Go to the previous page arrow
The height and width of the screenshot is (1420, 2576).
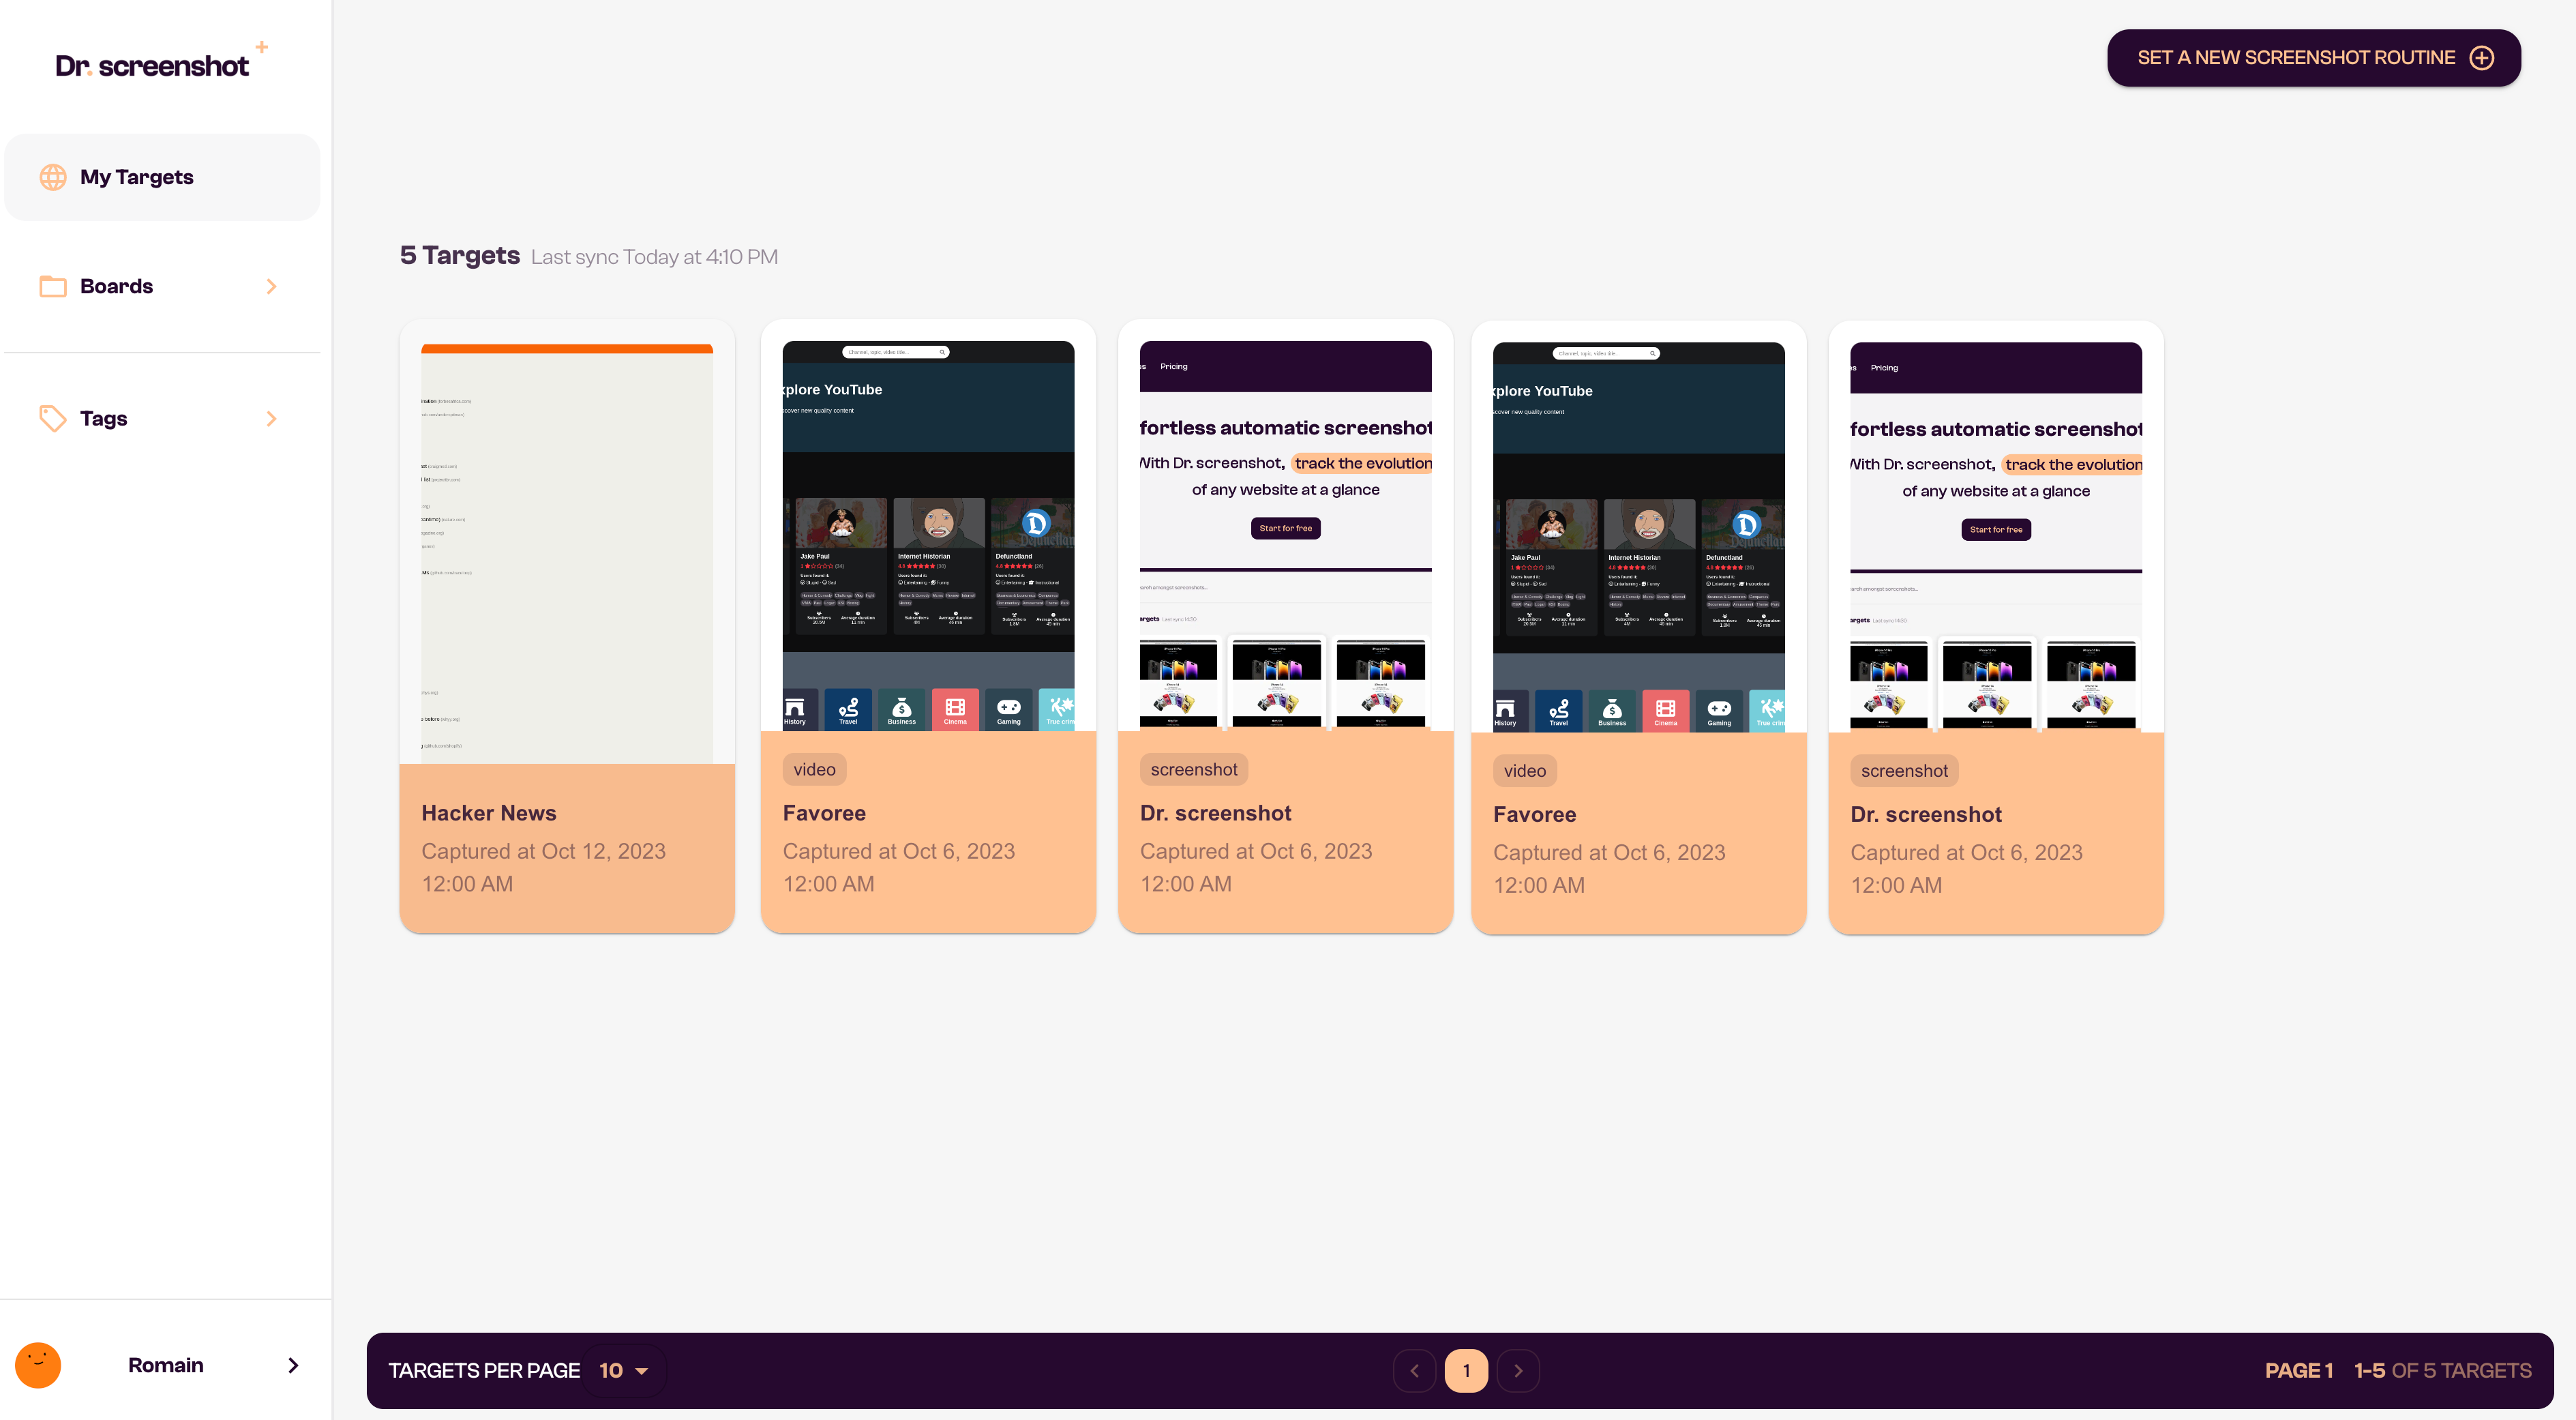(x=1414, y=1370)
